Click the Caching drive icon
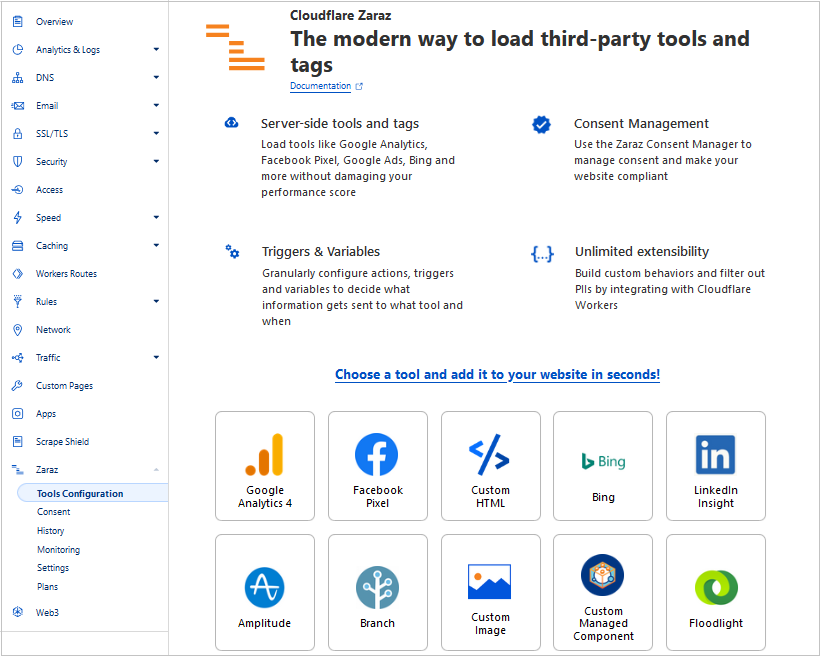Image resolution: width=820 pixels, height=656 pixels. click(18, 245)
